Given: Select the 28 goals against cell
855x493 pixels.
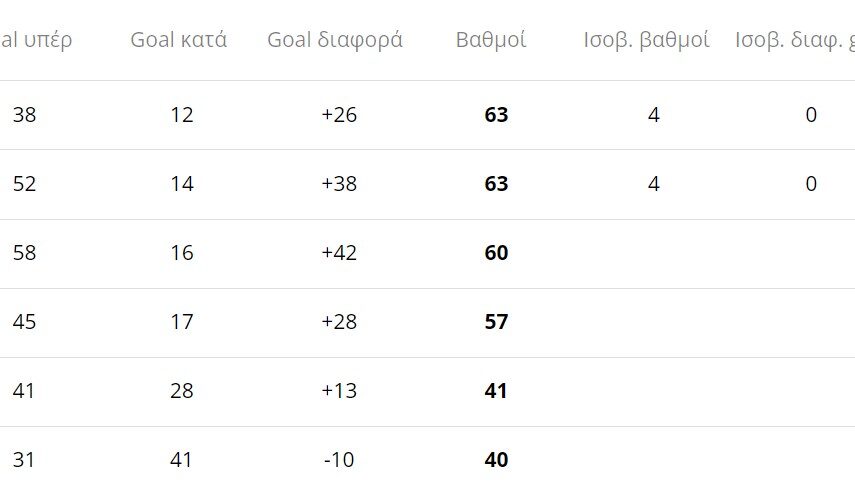Looking at the screenshot, I should 182,391.
